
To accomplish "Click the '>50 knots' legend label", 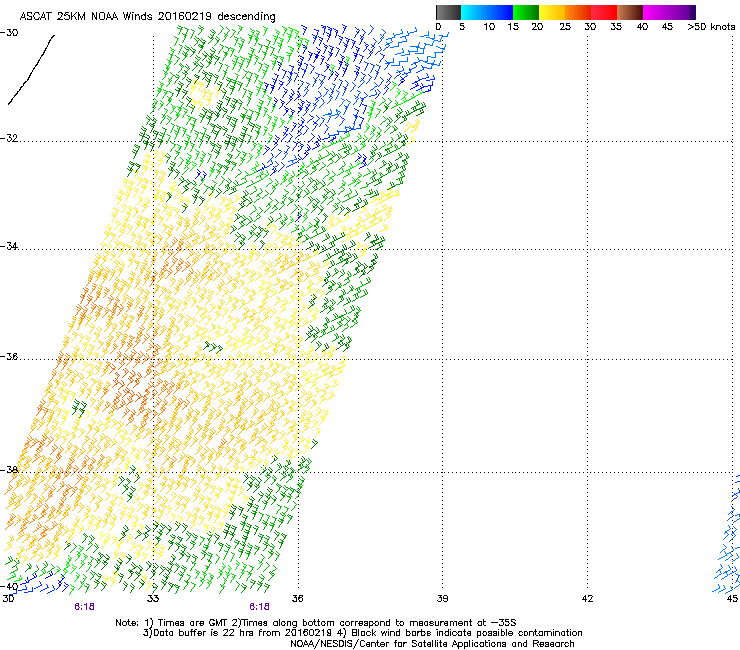I will (711, 27).
